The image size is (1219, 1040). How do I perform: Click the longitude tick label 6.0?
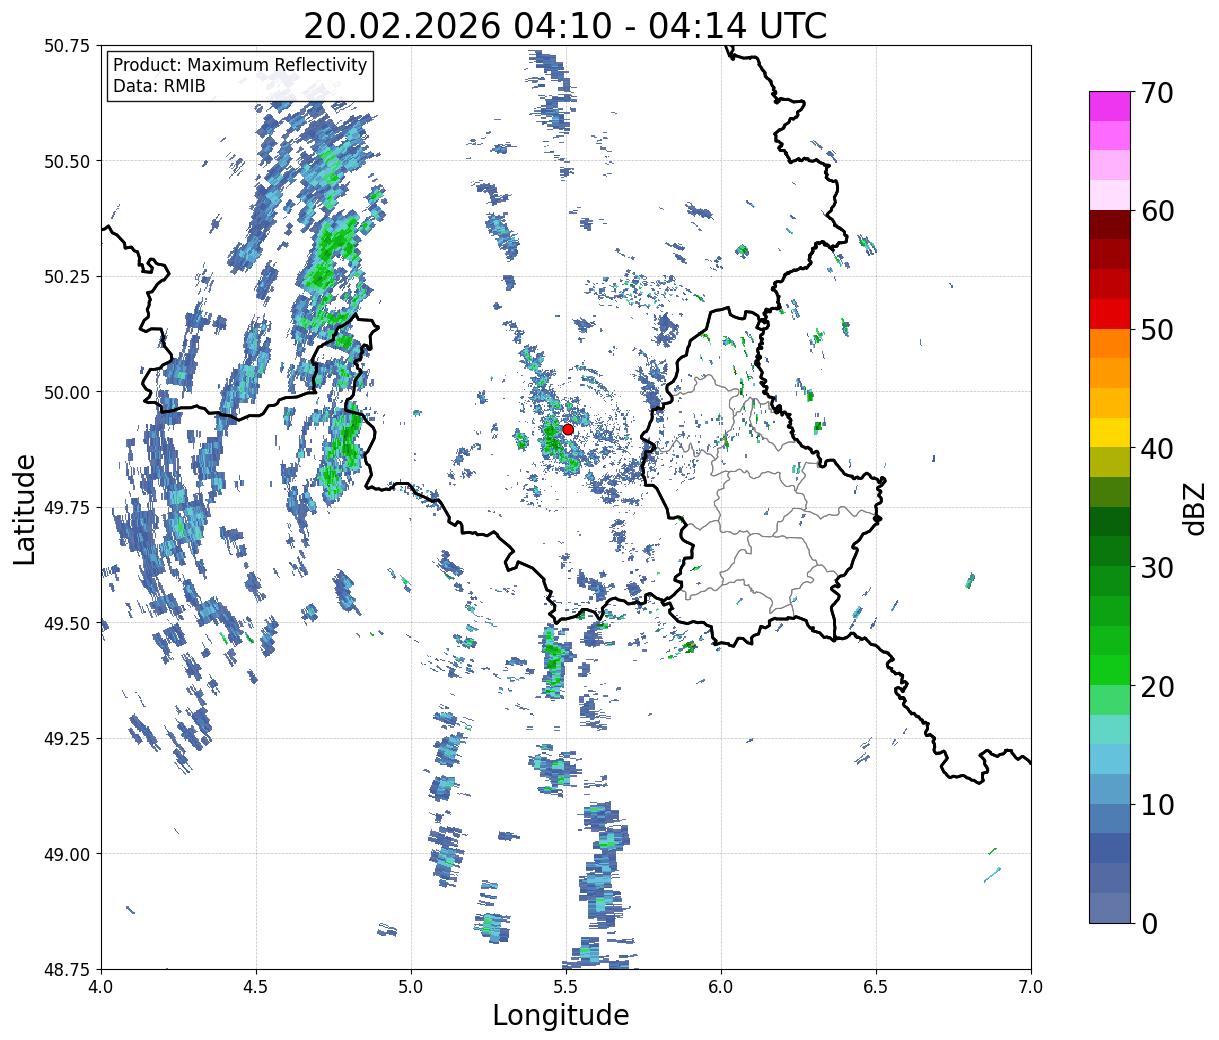pos(721,987)
